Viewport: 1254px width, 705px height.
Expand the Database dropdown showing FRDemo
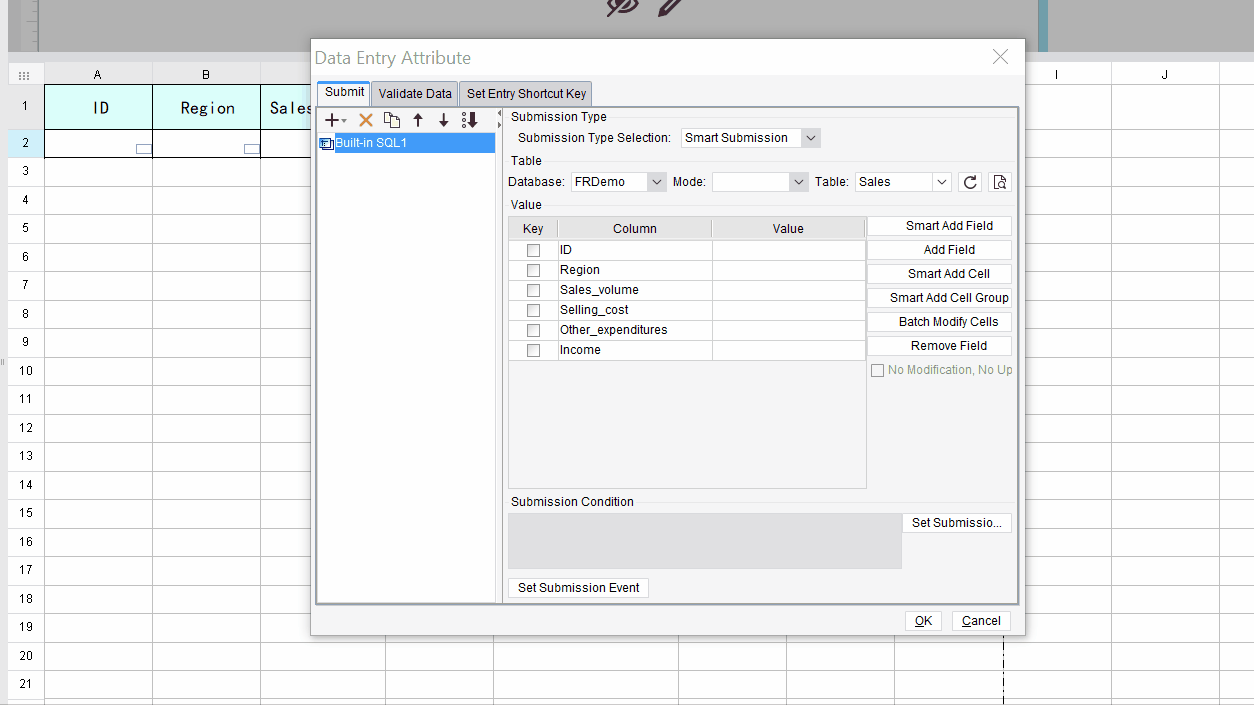(656, 182)
